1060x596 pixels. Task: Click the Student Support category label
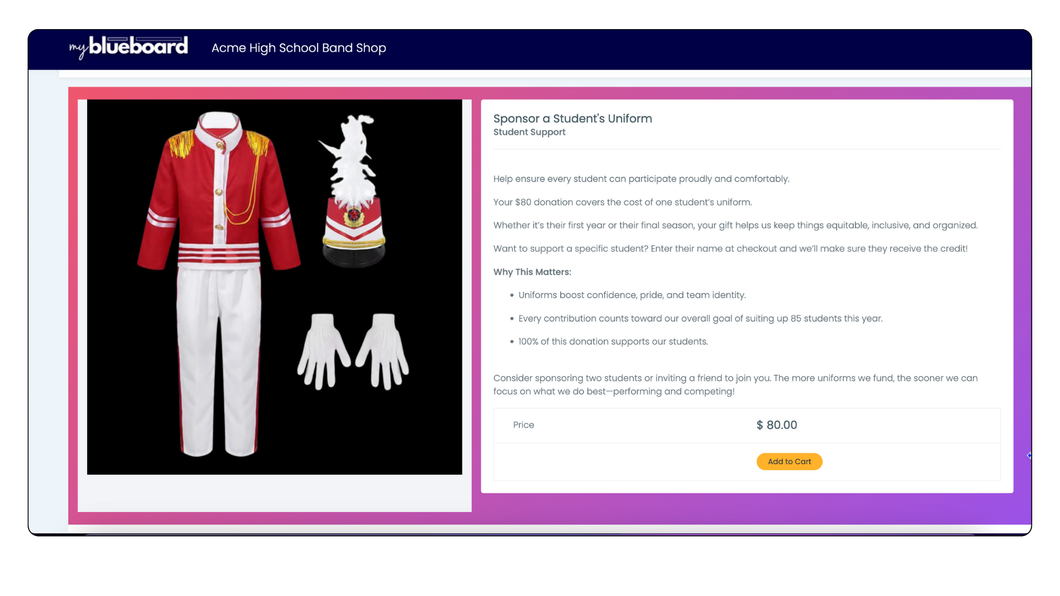pyautogui.click(x=529, y=132)
